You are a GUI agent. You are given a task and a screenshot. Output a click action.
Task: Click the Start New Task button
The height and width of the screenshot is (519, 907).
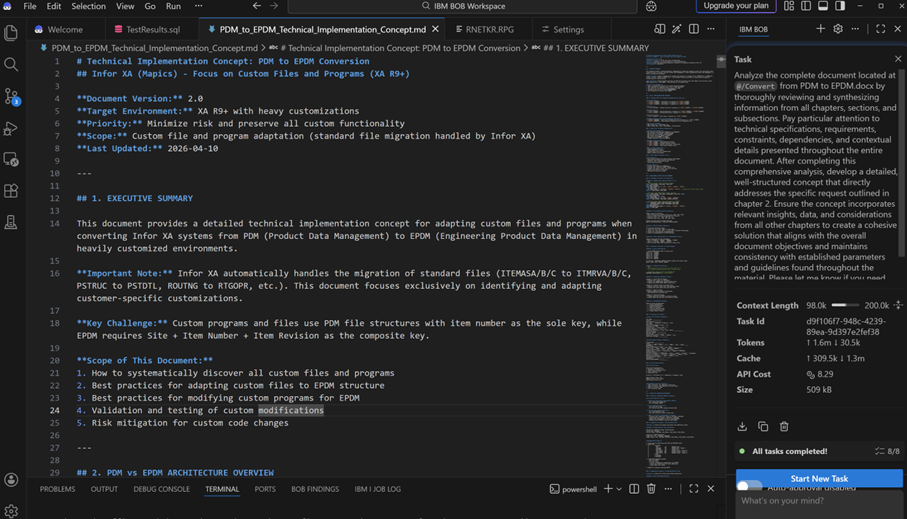coord(819,478)
